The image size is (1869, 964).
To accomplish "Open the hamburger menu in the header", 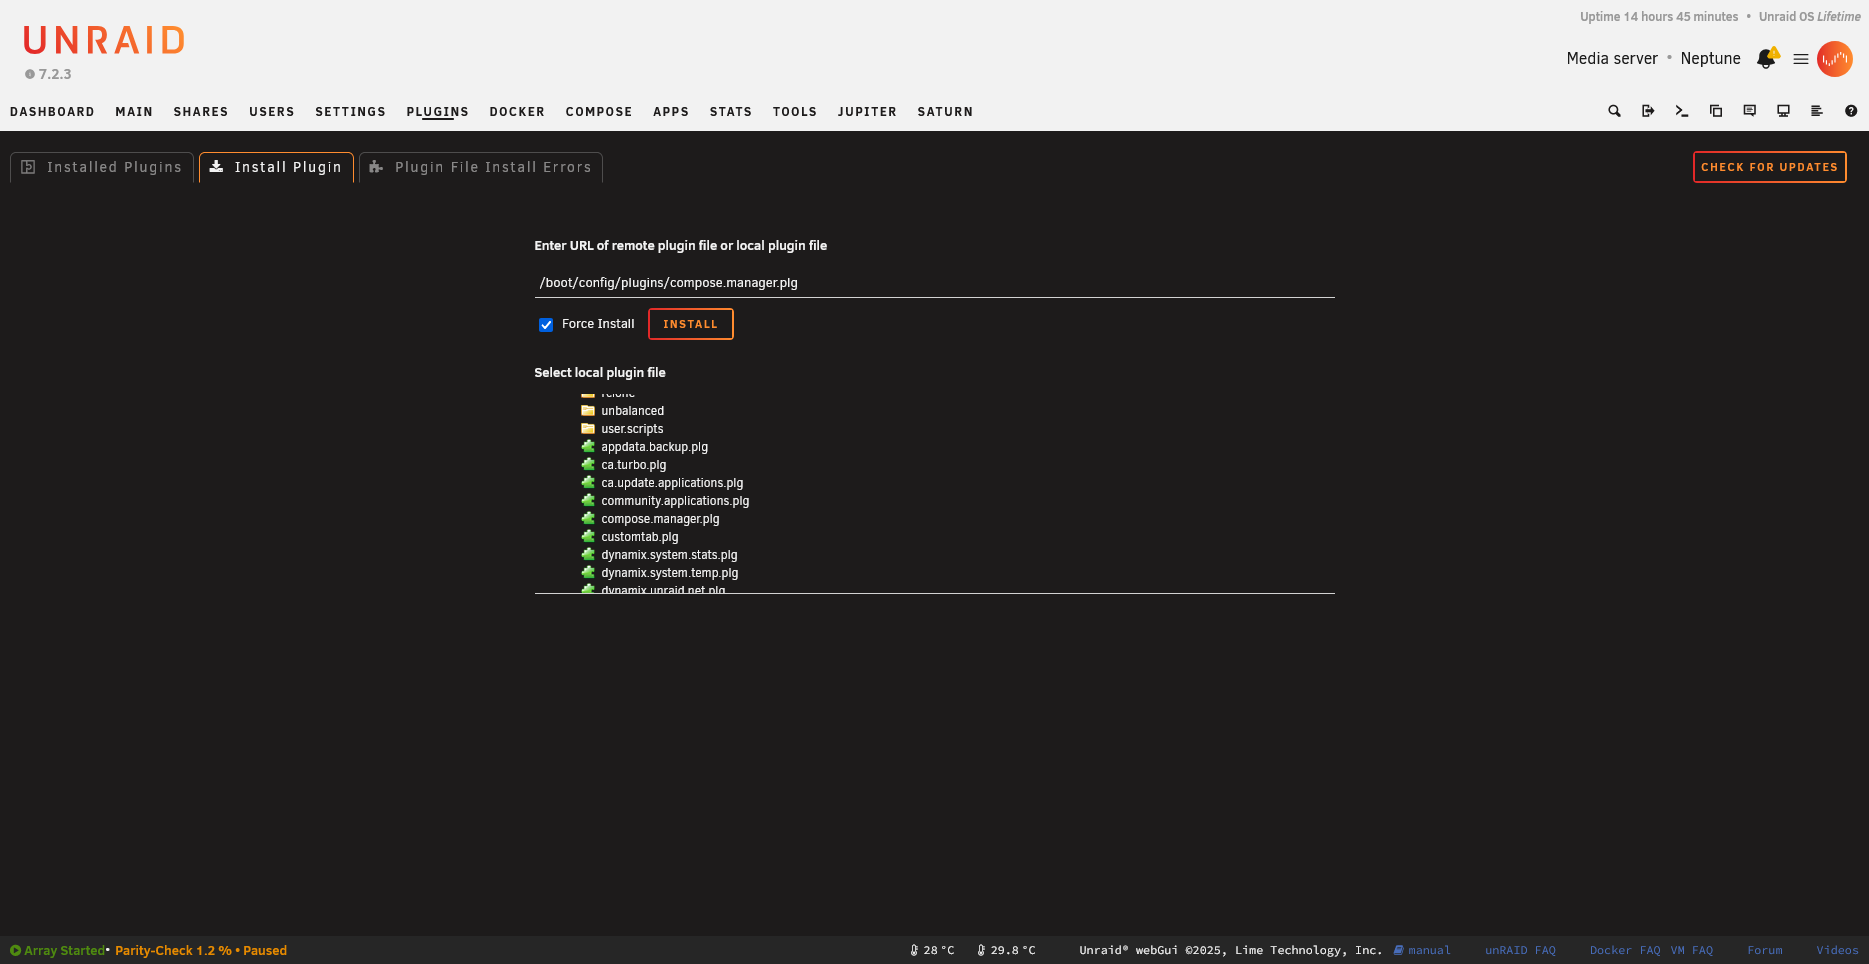I will [1799, 58].
